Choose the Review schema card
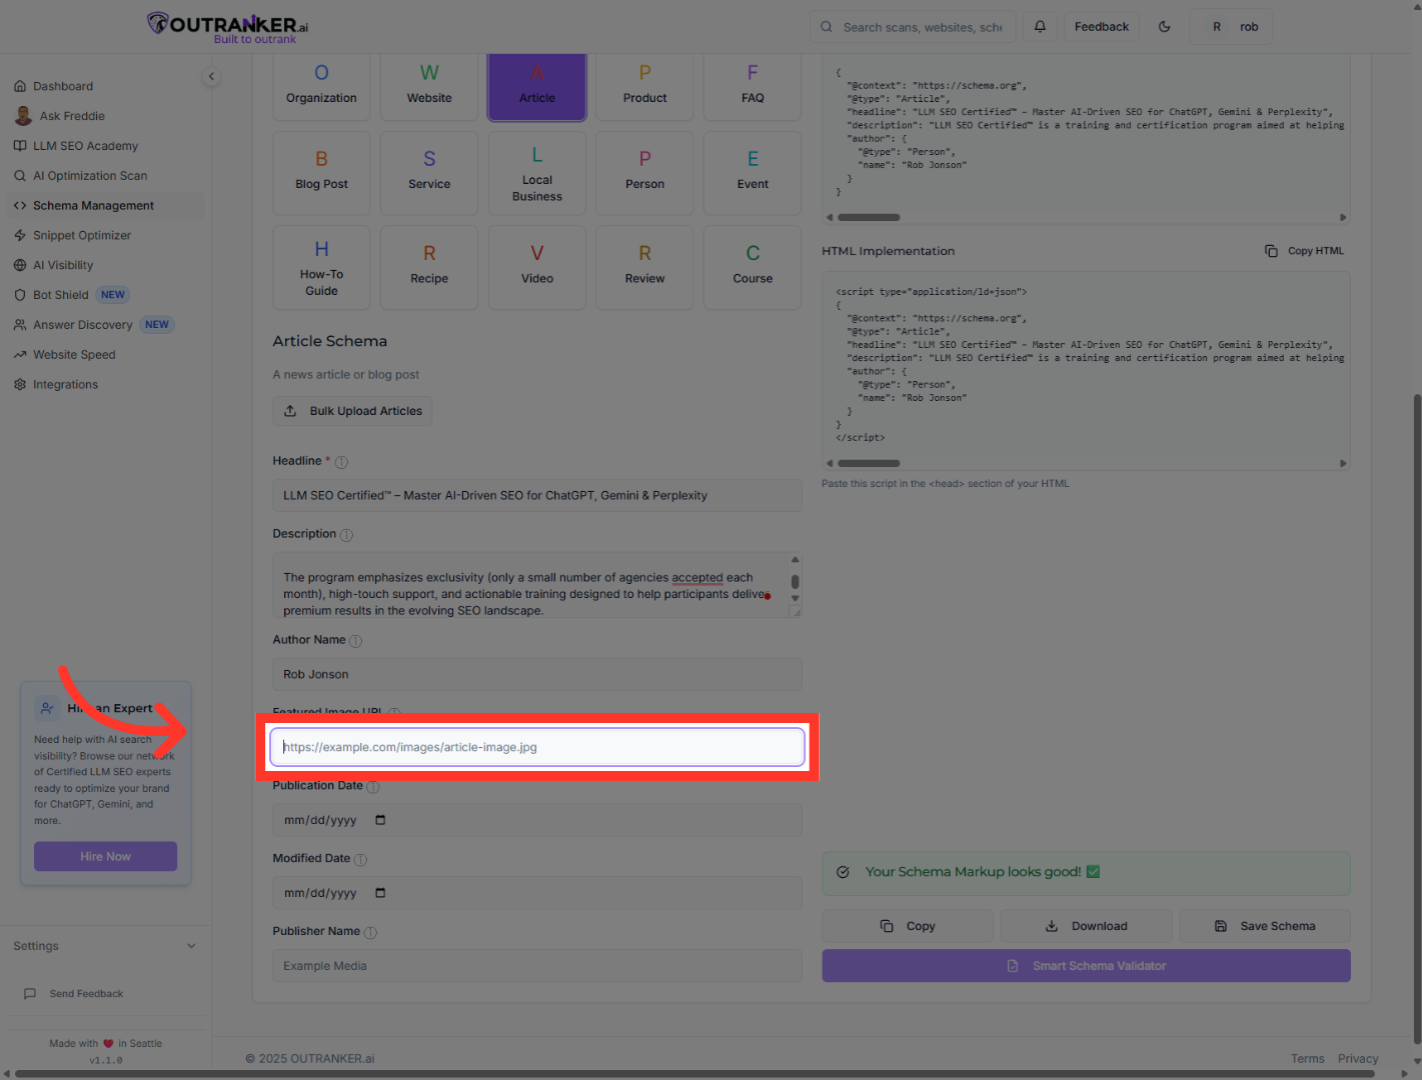This screenshot has width=1422, height=1080. click(x=645, y=268)
